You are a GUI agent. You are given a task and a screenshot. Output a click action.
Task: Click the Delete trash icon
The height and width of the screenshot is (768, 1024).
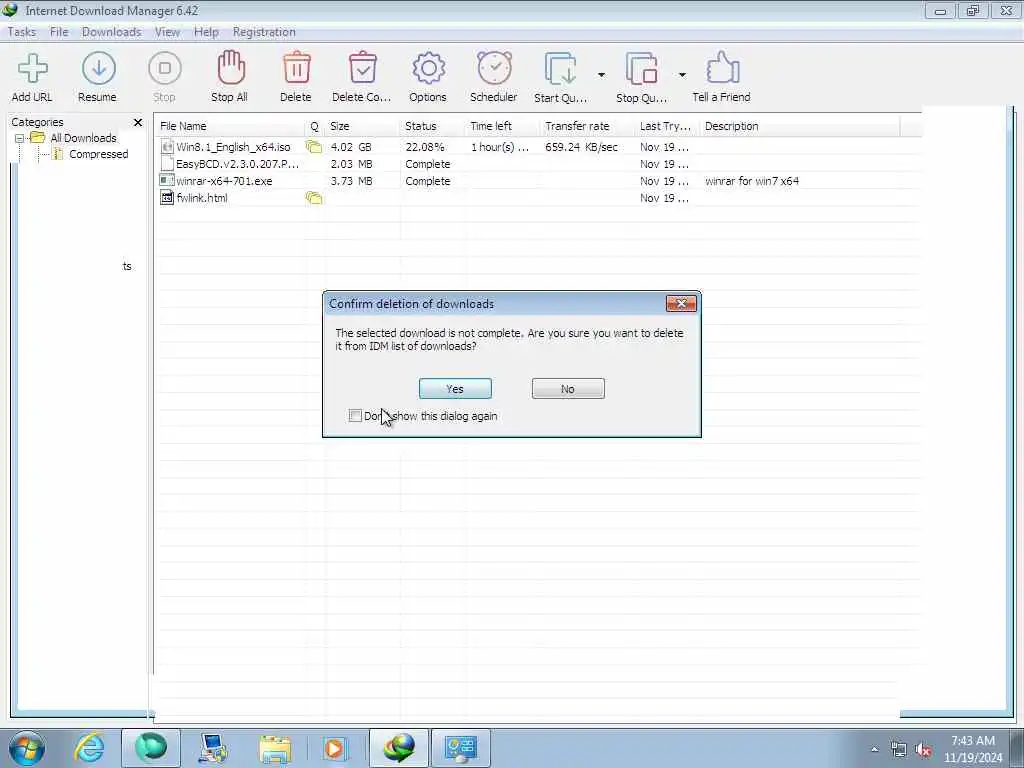pos(296,69)
